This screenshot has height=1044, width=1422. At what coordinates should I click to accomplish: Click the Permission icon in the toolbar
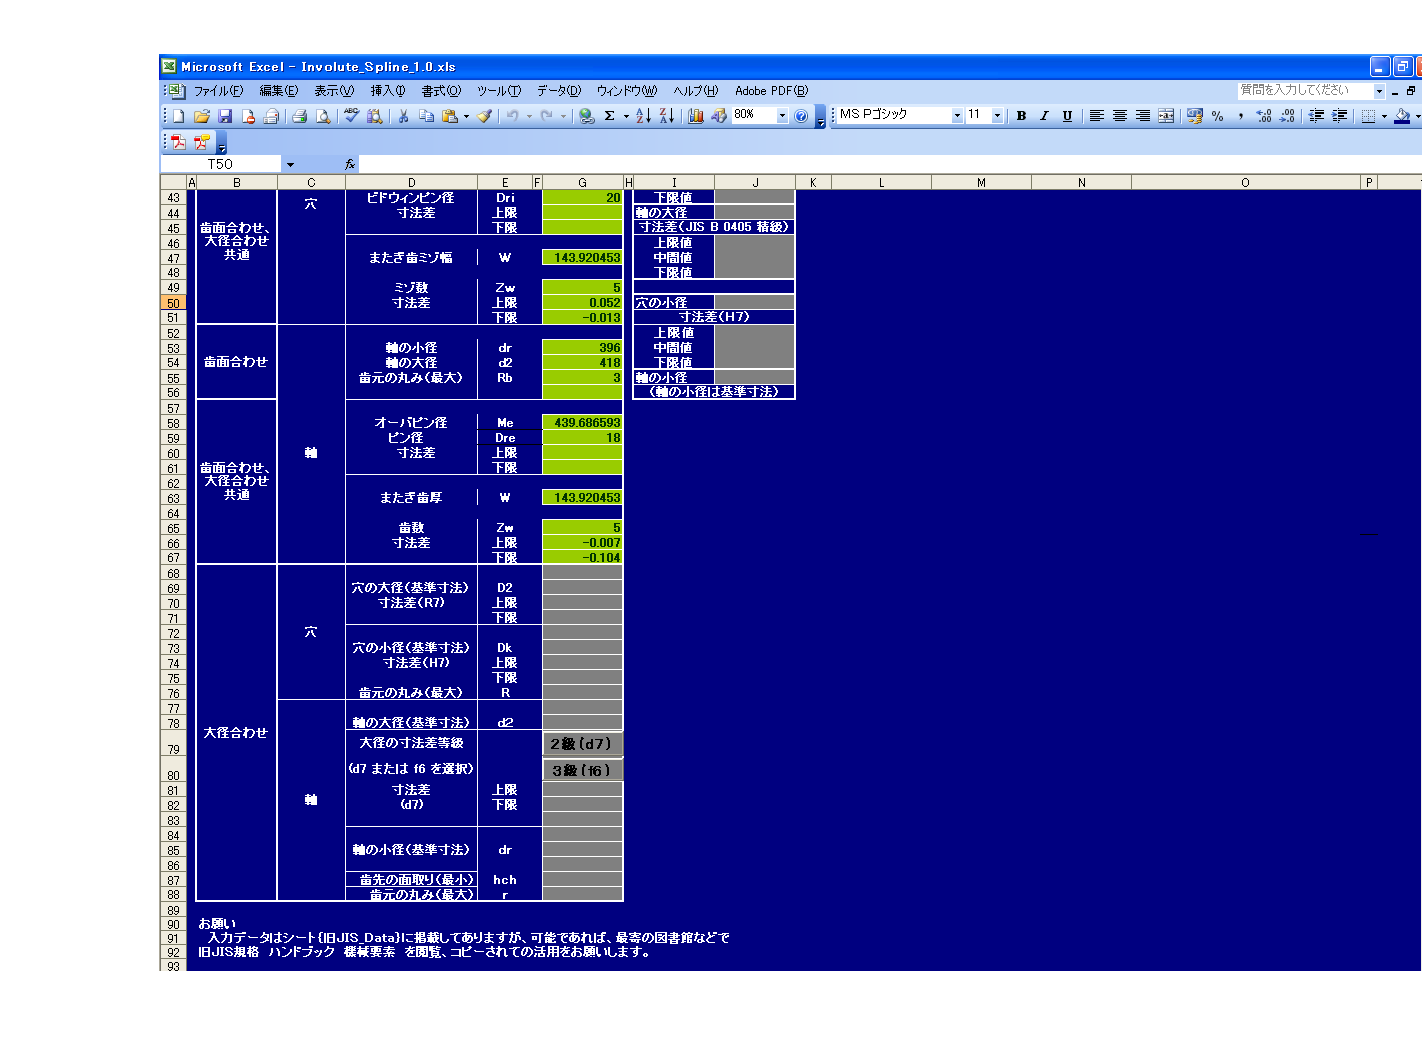coord(247,116)
